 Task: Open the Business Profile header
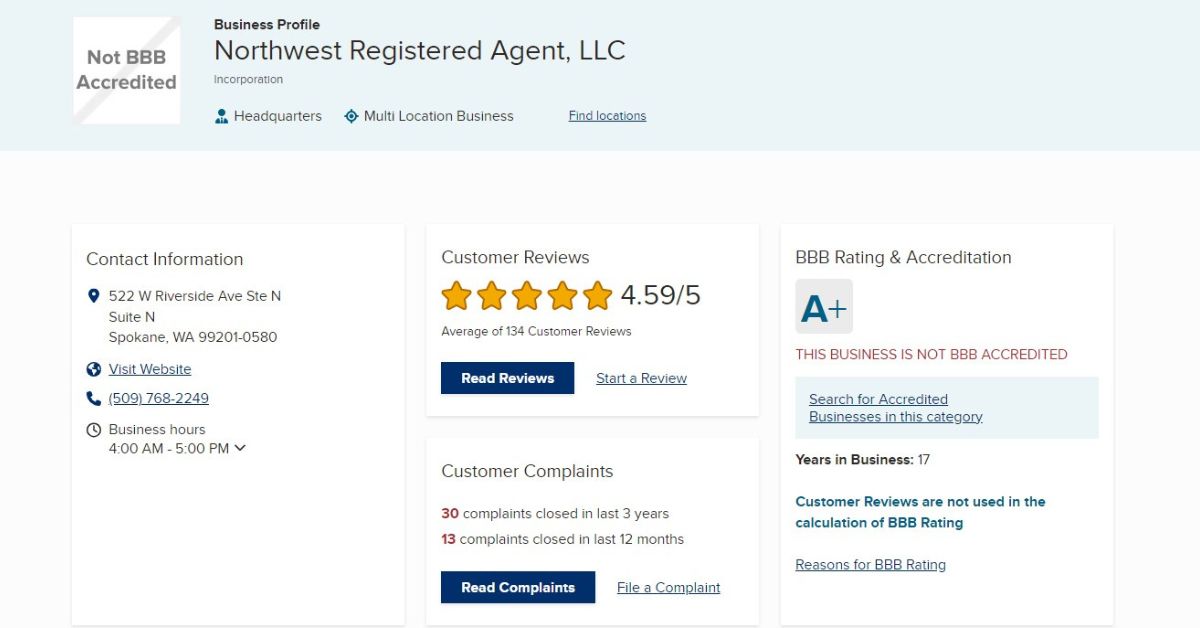pyautogui.click(x=266, y=24)
